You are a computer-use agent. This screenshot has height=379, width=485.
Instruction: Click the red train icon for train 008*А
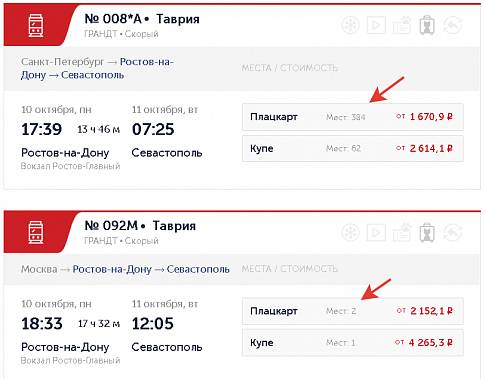tap(36, 25)
